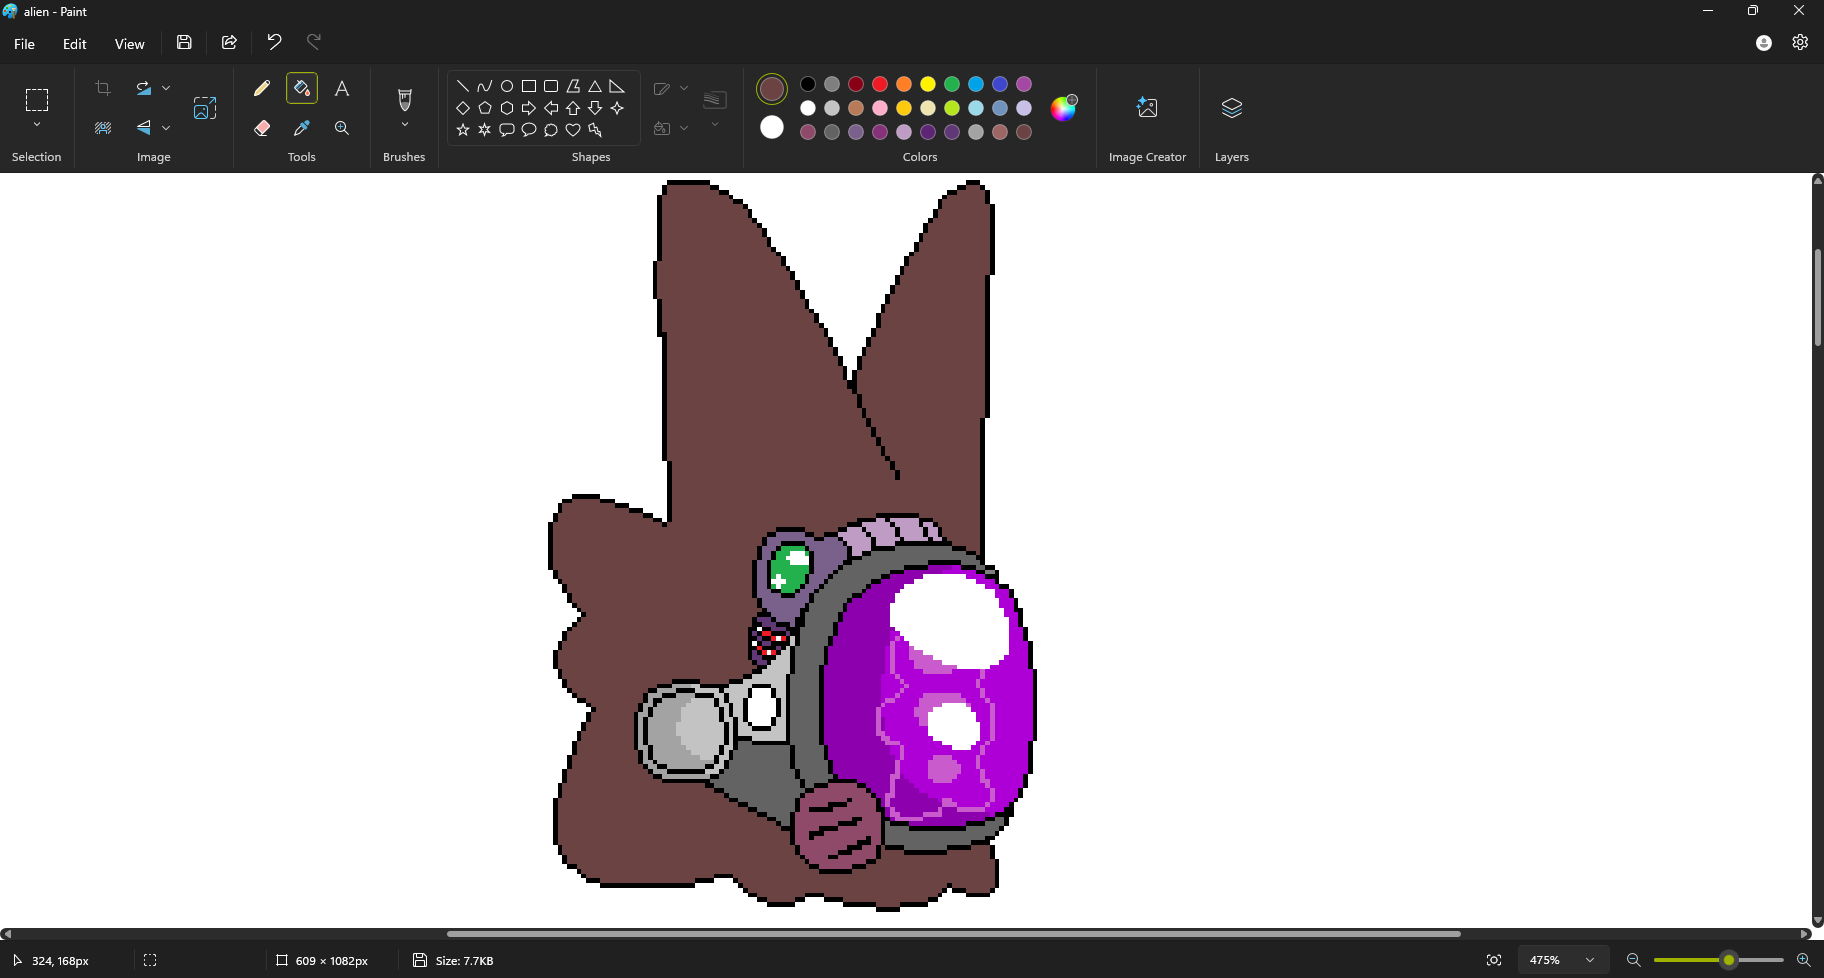Select the Pencil tool
The image size is (1824, 978).
[262, 88]
